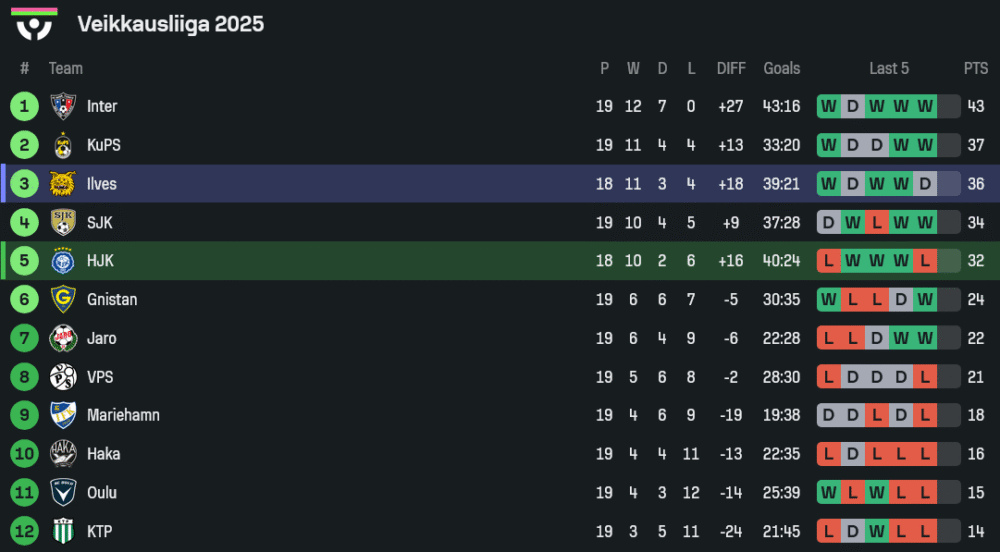Click the Jaro team crest
This screenshot has height=552, width=1000.
63,338
